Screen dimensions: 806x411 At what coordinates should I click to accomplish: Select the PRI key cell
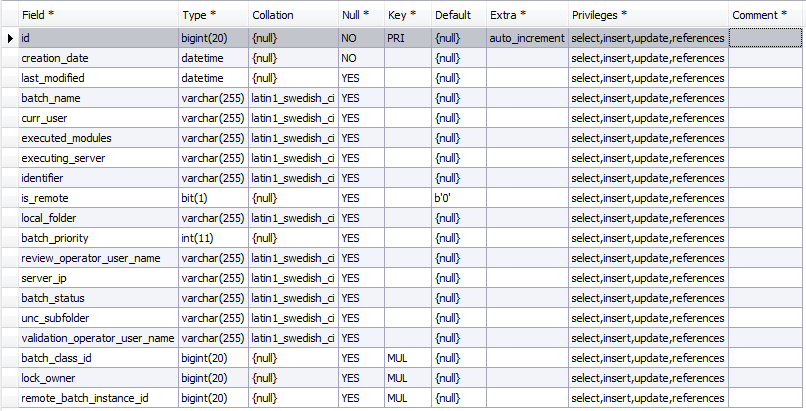tap(408, 38)
